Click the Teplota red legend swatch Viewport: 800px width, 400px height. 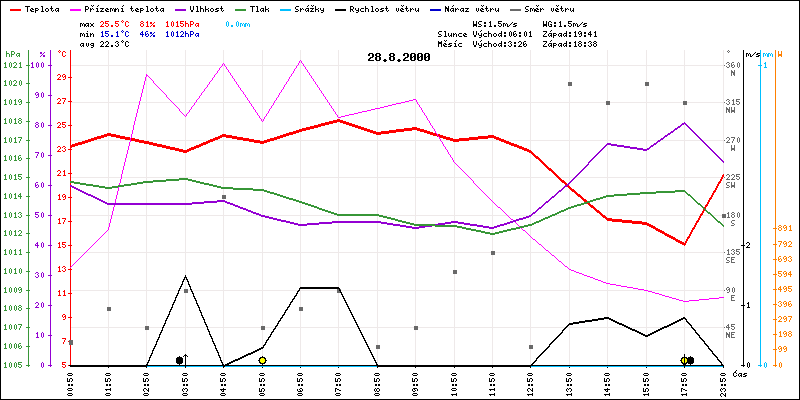click(x=12, y=8)
